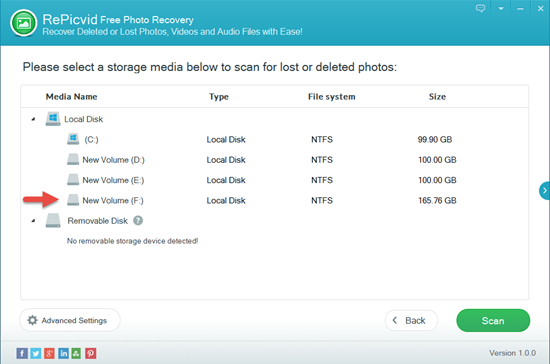Collapse the Local Disk tree group
Image resolution: width=550 pixels, height=364 pixels.
click(33, 119)
